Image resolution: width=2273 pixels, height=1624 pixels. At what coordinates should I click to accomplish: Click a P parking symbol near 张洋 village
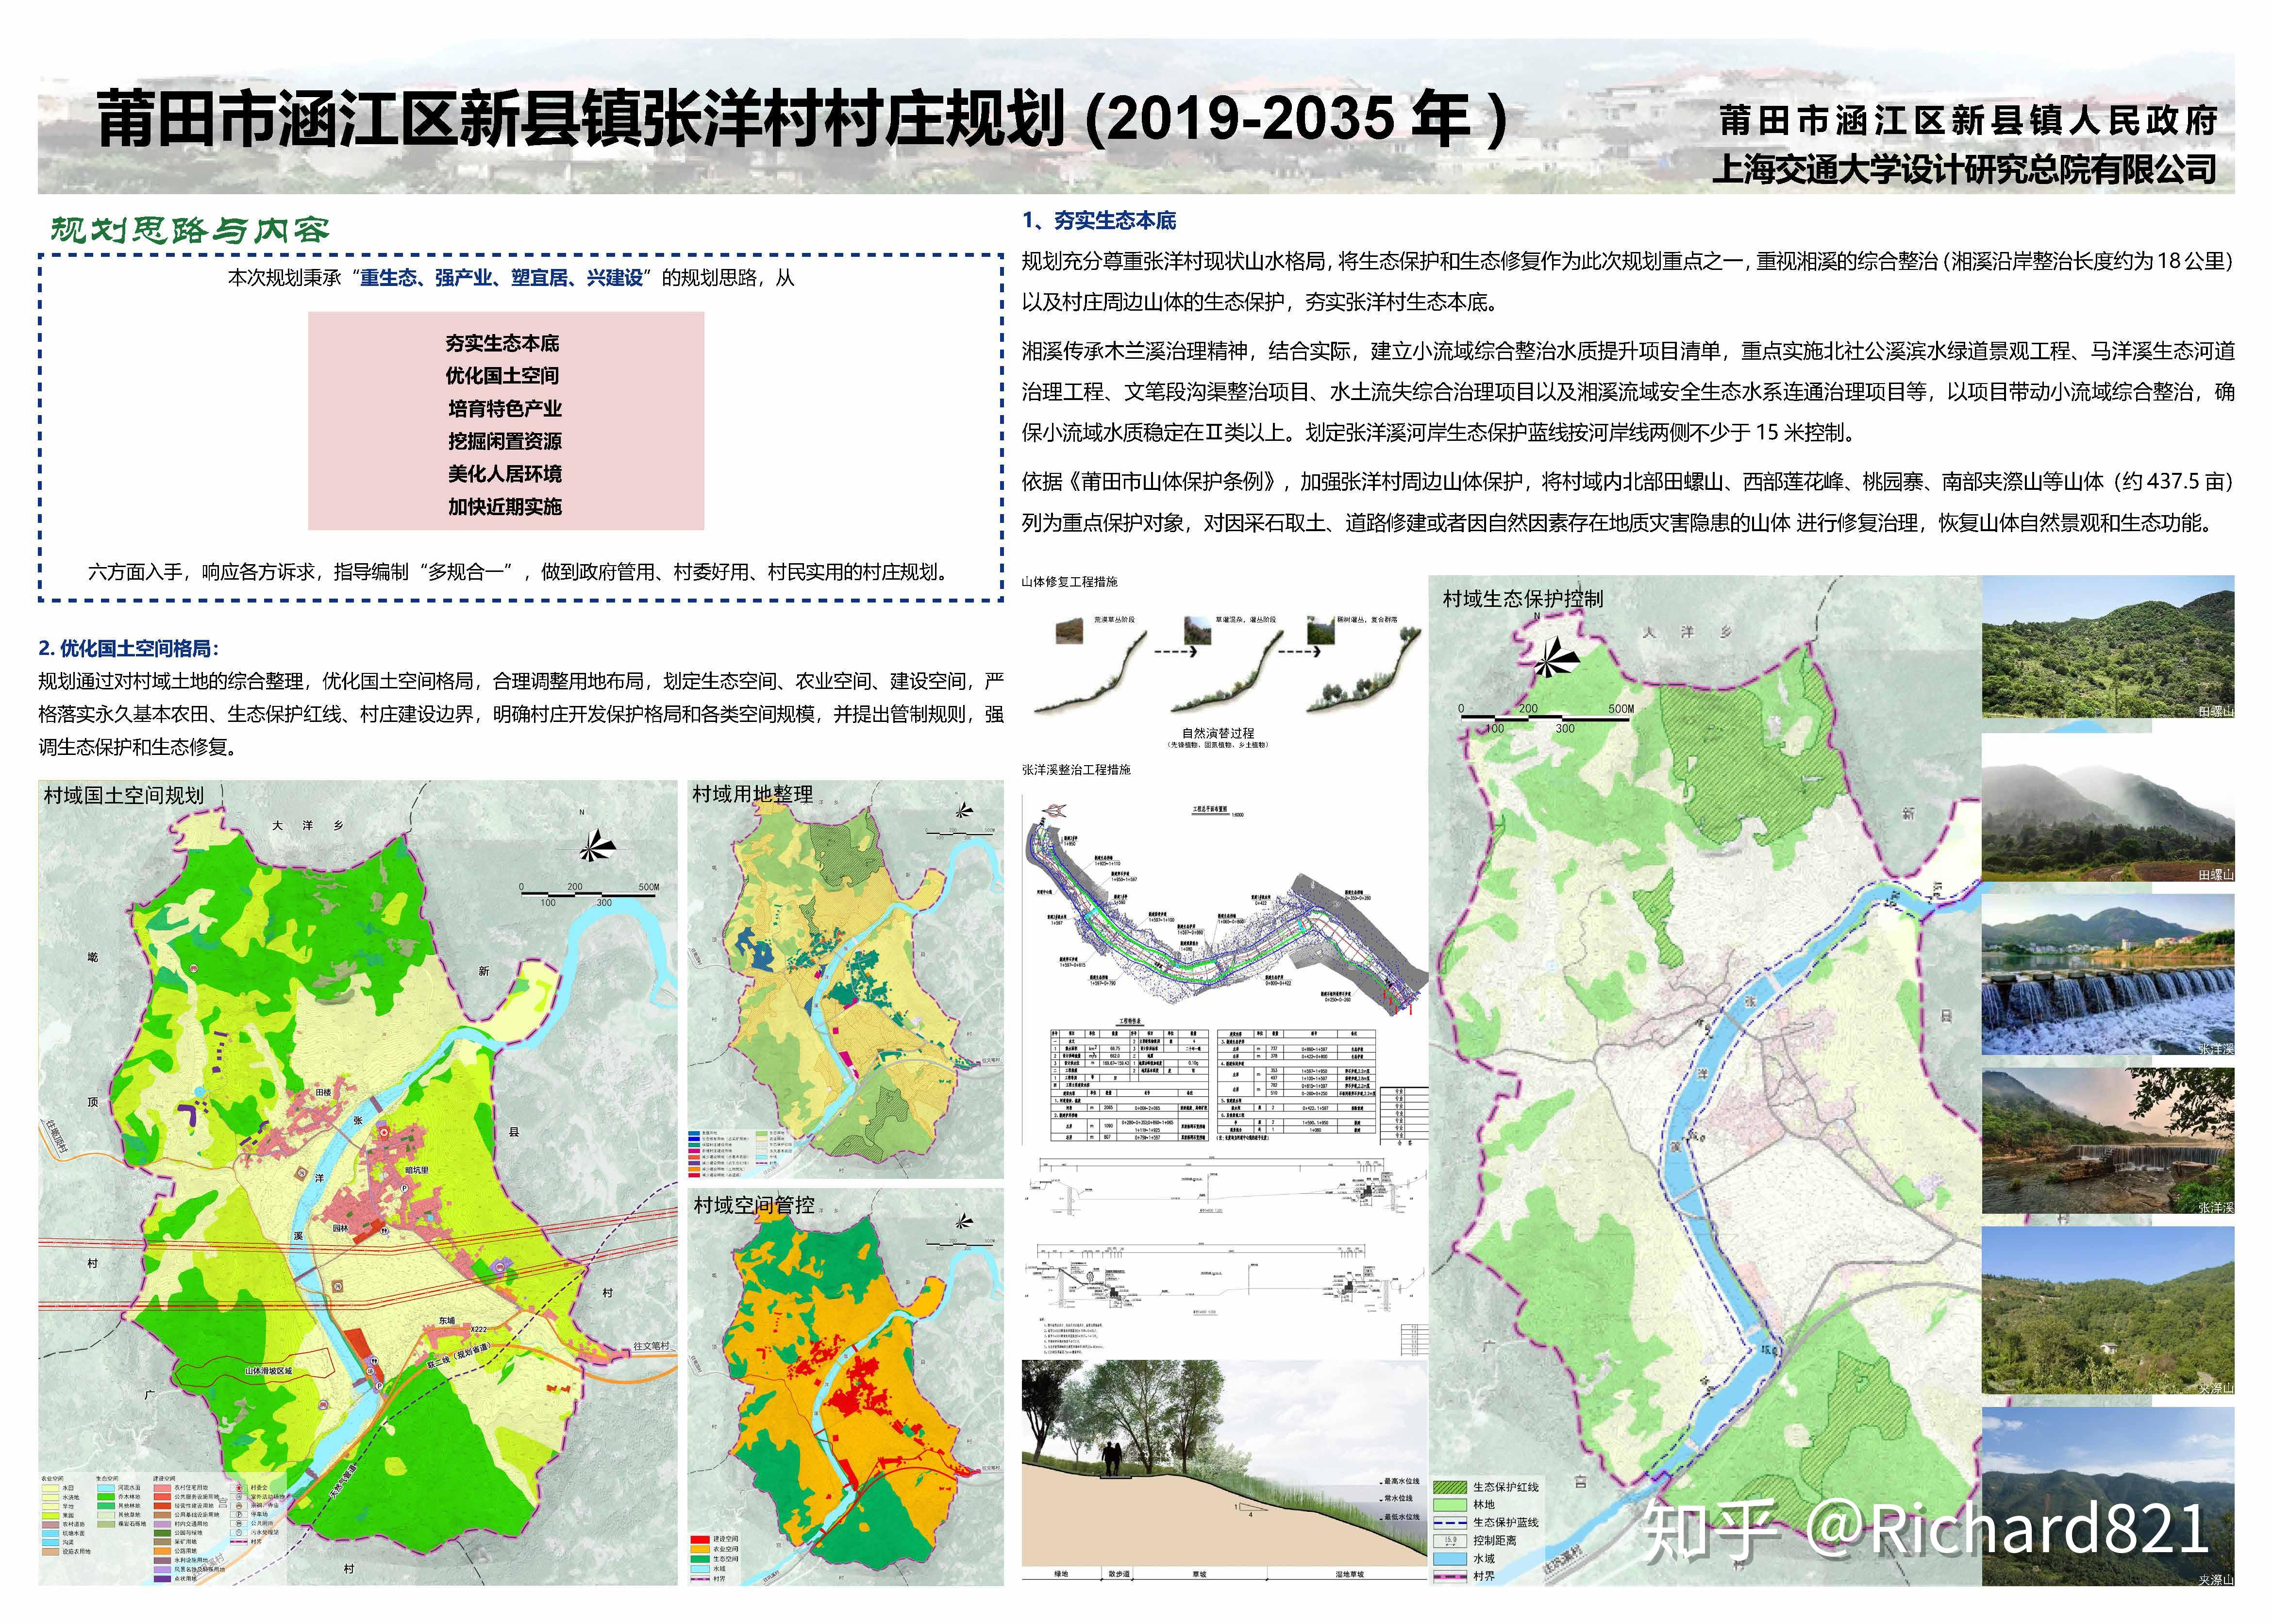point(404,1188)
